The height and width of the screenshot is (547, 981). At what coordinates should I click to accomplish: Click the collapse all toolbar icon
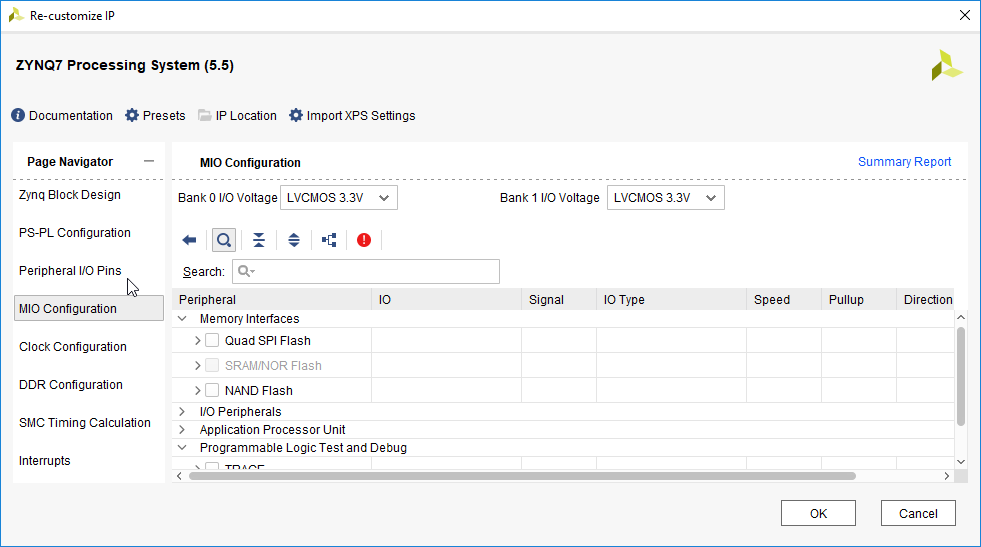pos(259,240)
